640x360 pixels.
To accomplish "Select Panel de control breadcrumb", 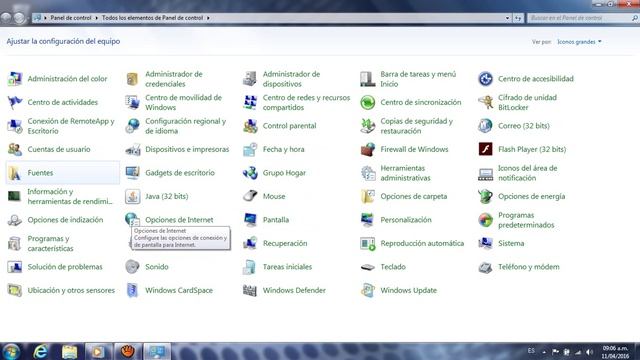I will click(71, 18).
